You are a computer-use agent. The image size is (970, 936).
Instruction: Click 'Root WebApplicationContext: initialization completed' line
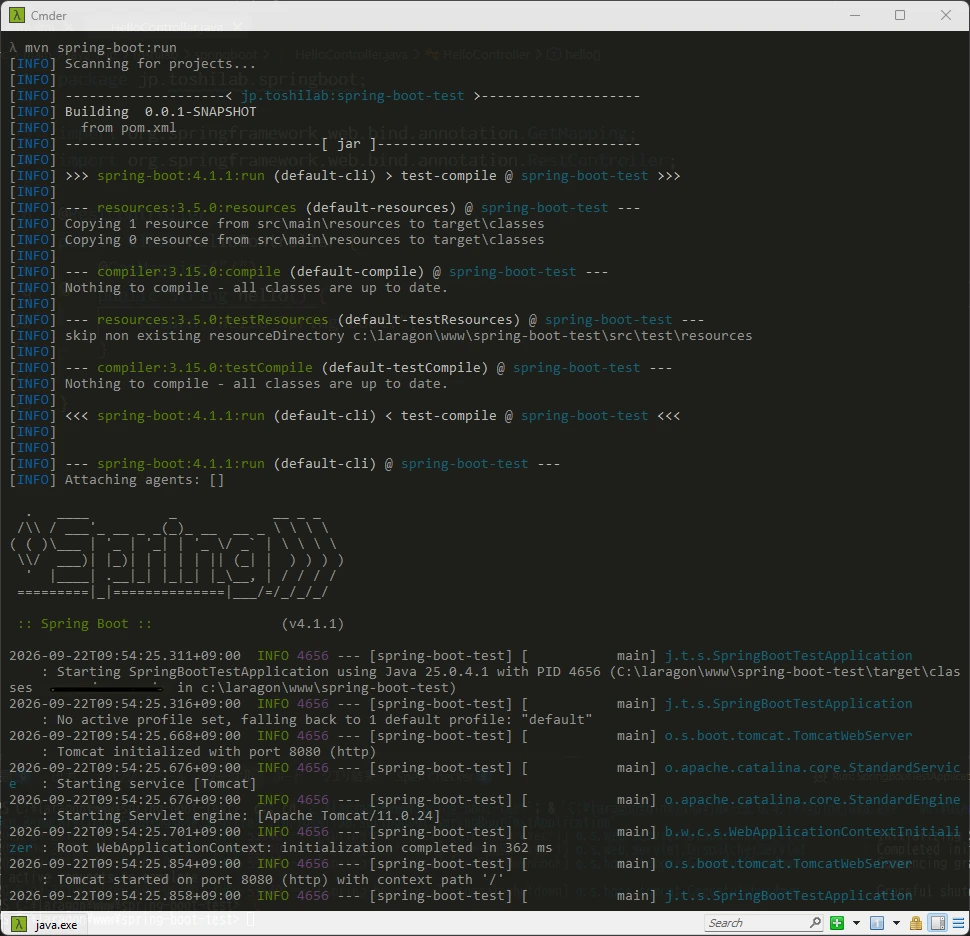[x=304, y=847]
